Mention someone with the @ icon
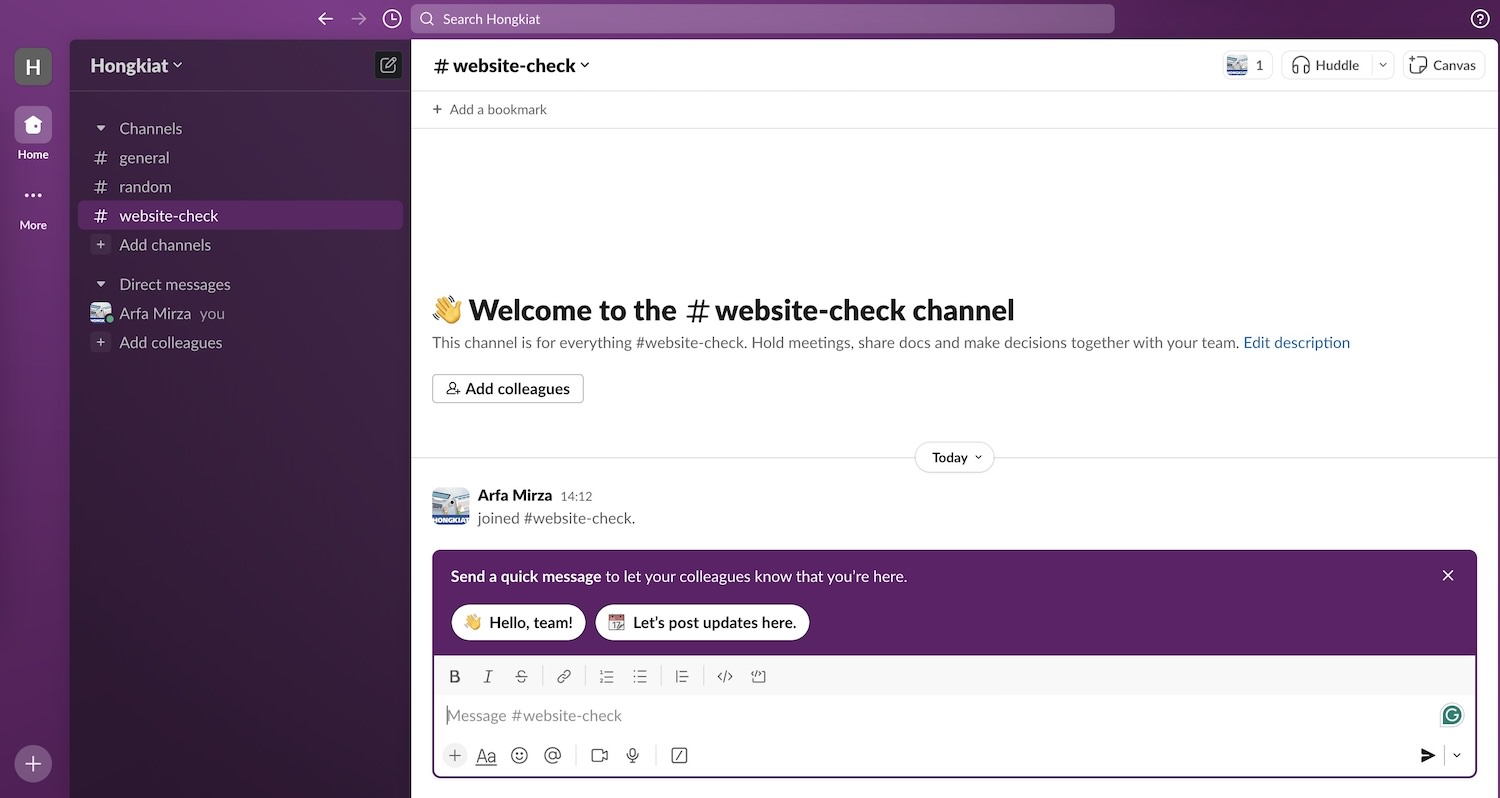The height and width of the screenshot is (798, 1500). (552, 755)
